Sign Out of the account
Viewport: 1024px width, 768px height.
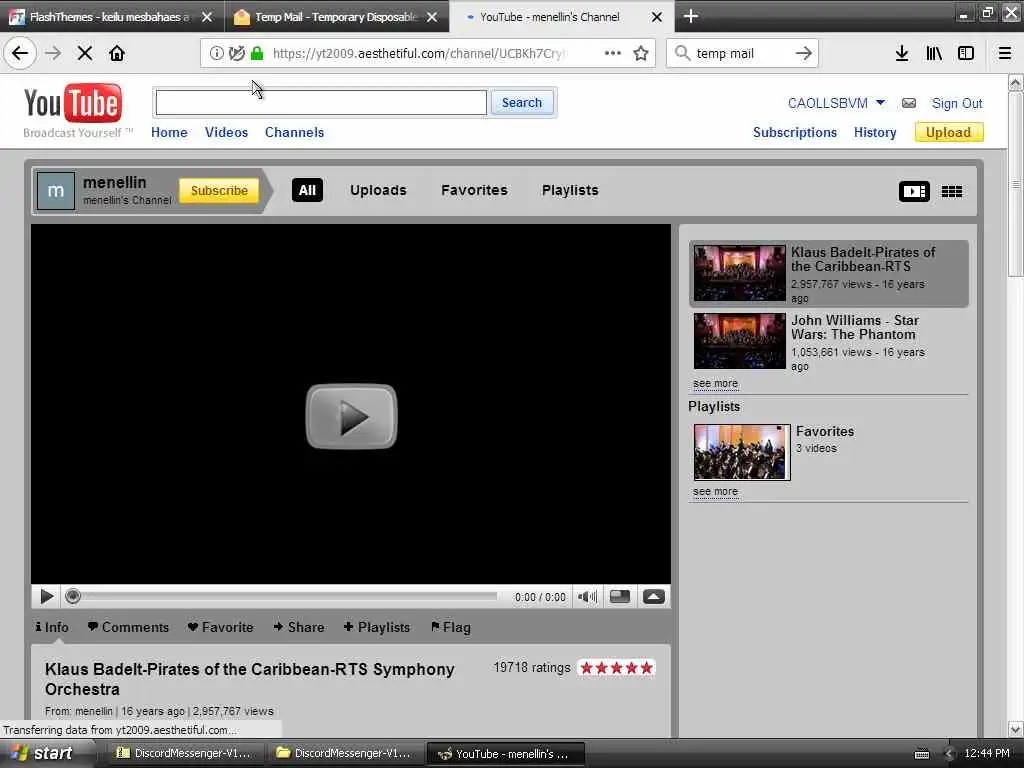957,103
